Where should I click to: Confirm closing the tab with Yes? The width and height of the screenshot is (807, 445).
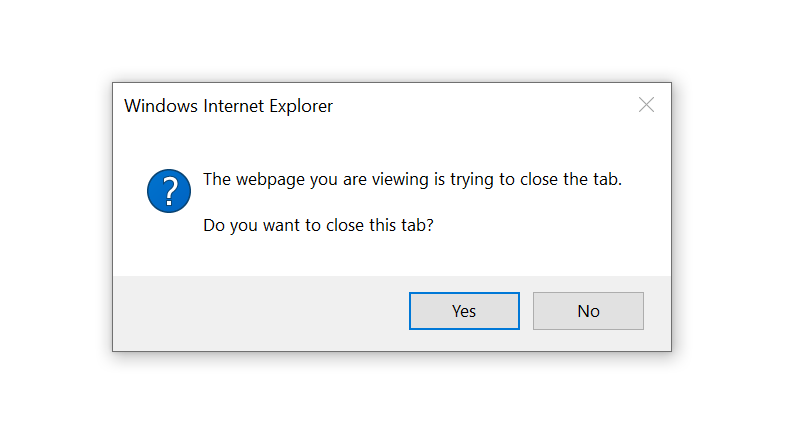[464, 311]
